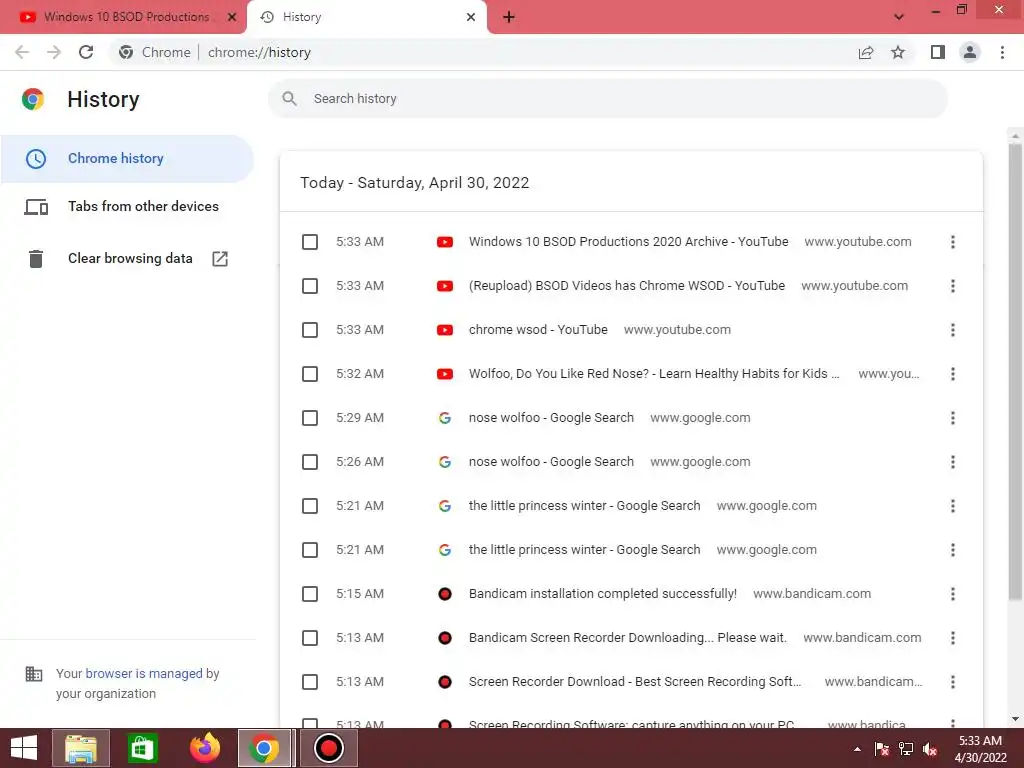Click the Clear browsing data external-link icon
This screenshot has width=1024, height=768.
tap(220, 259)
